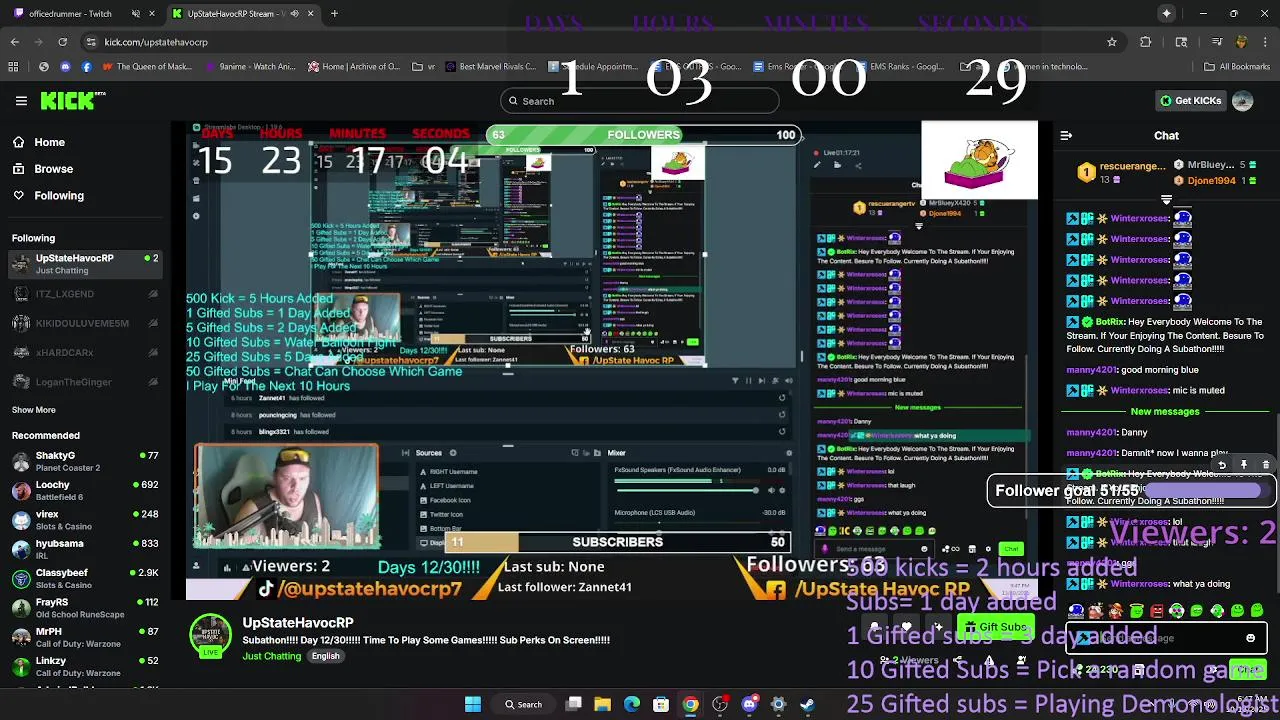Mute audio on UpStateHavocRP tab
This screenshot has width=1280, height=720.
click(x=294, y=14)
